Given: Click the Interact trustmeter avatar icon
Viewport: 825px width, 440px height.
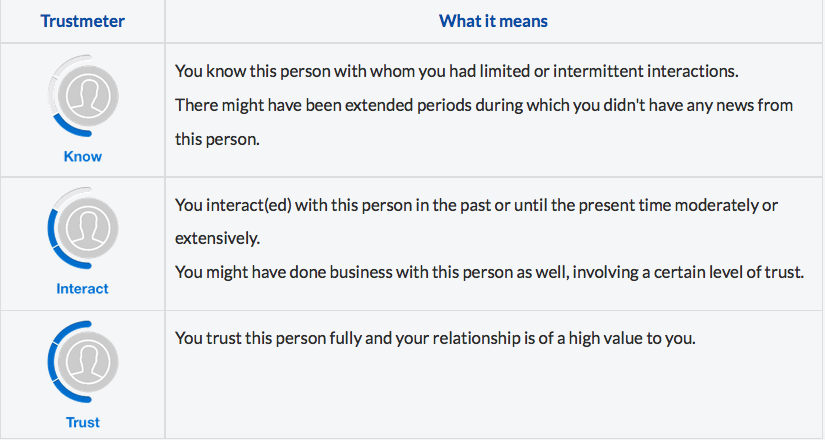Looking at the screenshot, I should [88, 228].
